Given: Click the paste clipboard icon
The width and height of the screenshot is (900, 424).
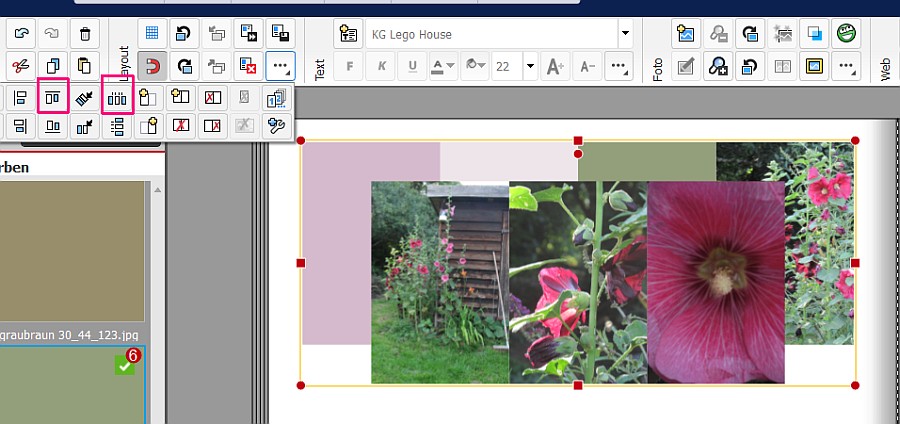Looking at the screenshot, I should coord(84,67).
